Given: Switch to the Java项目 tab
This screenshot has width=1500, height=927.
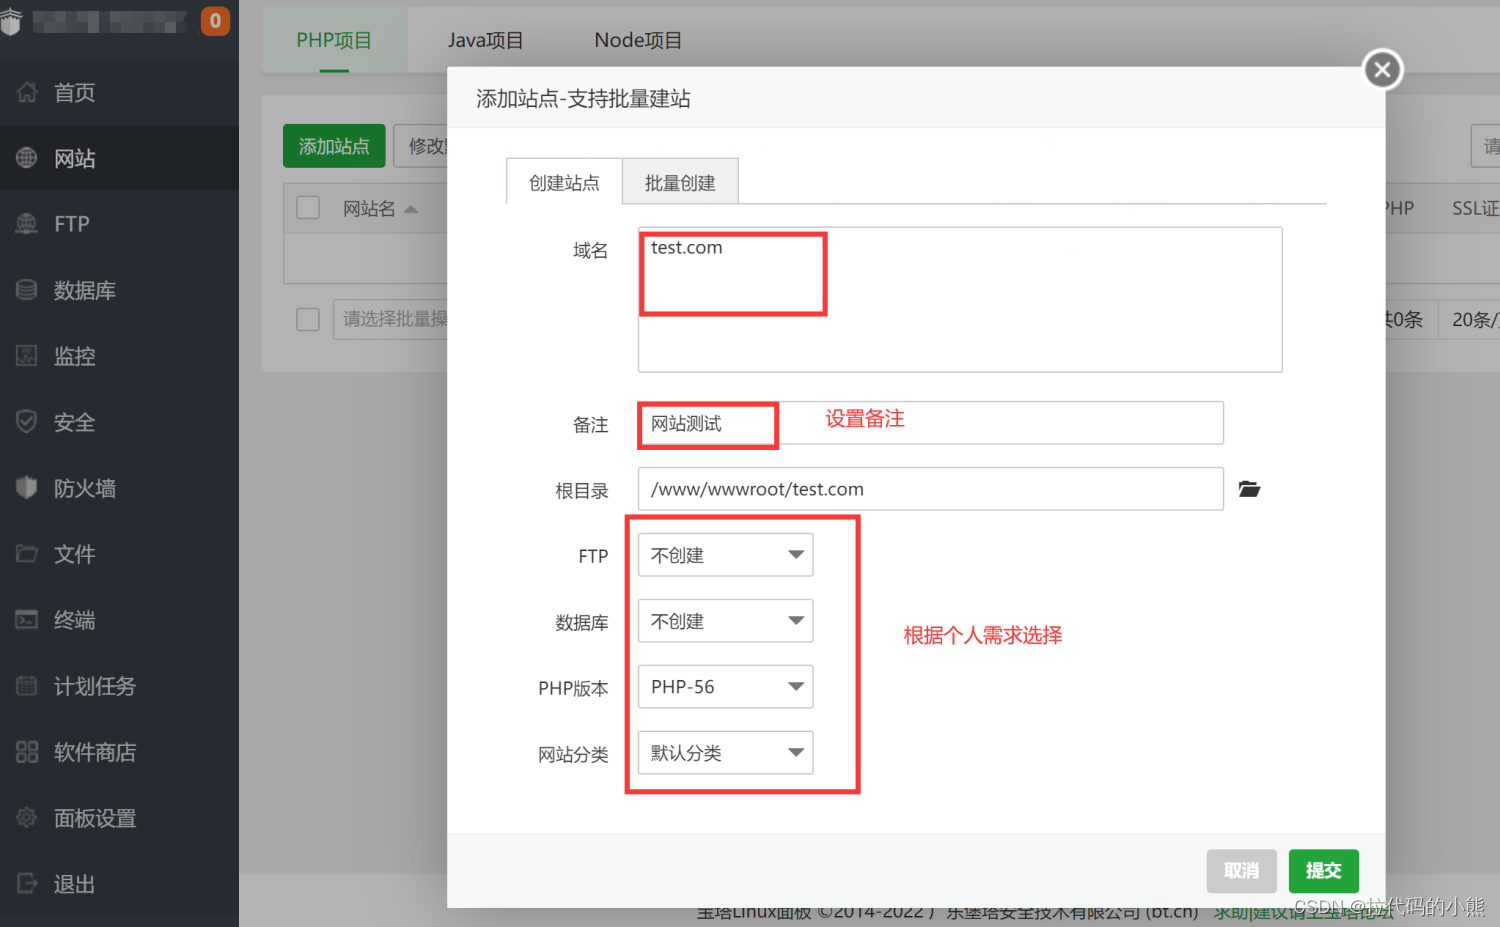Looking at the screenshot, I should 486,40.
